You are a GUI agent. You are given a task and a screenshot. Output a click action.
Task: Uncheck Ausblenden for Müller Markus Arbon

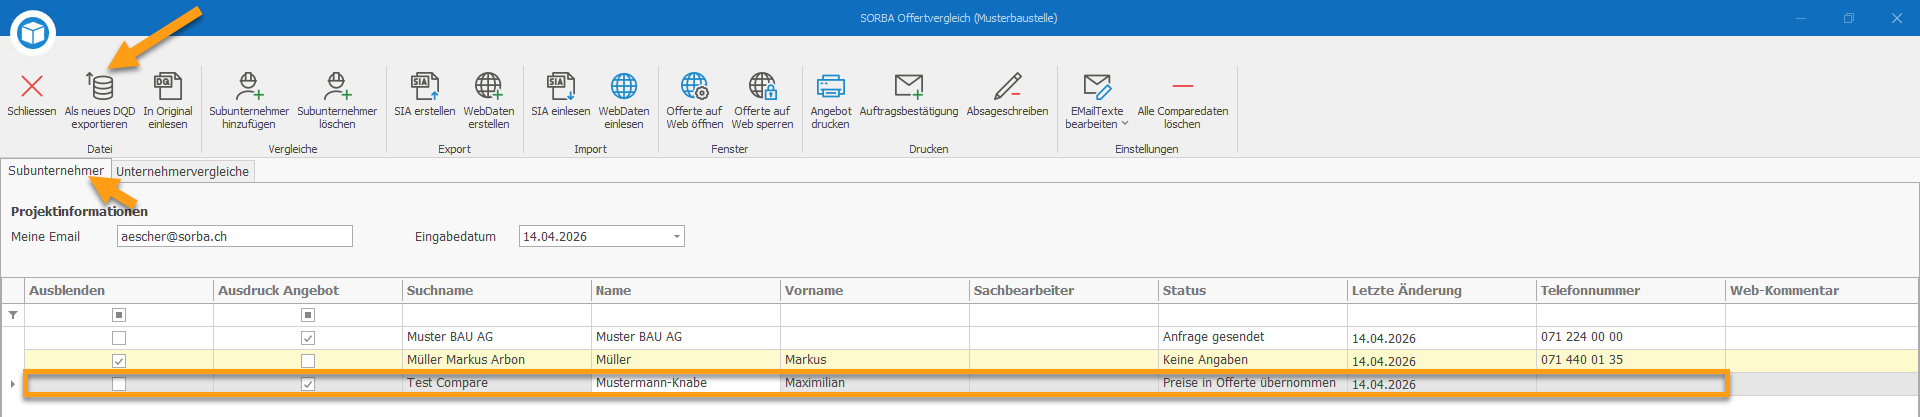click(x=119, y=361)
